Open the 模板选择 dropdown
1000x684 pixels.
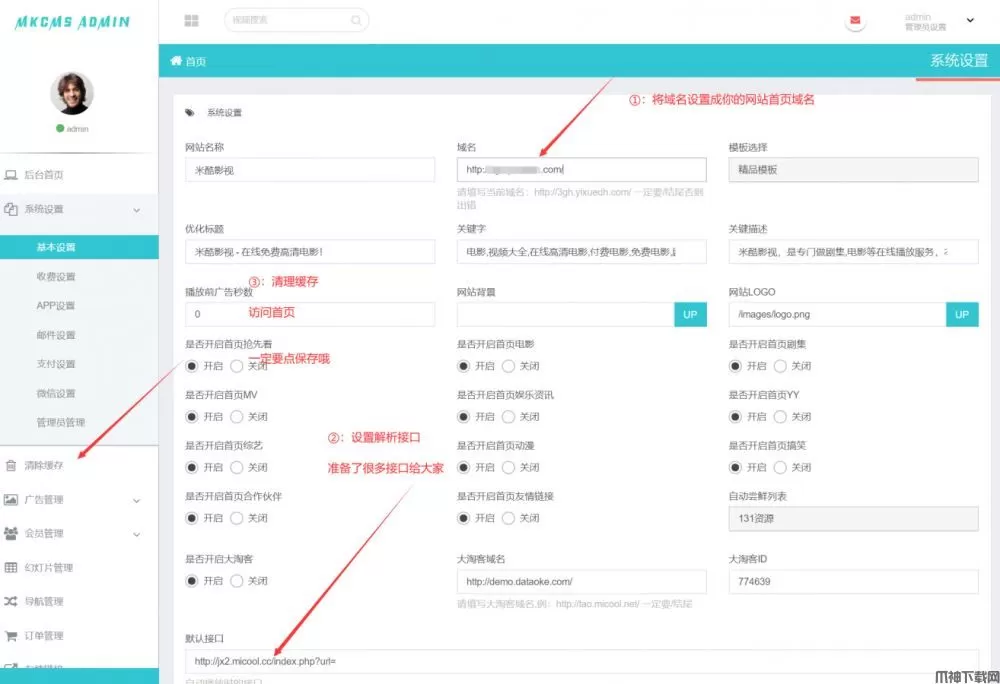[x=852, y=170]
